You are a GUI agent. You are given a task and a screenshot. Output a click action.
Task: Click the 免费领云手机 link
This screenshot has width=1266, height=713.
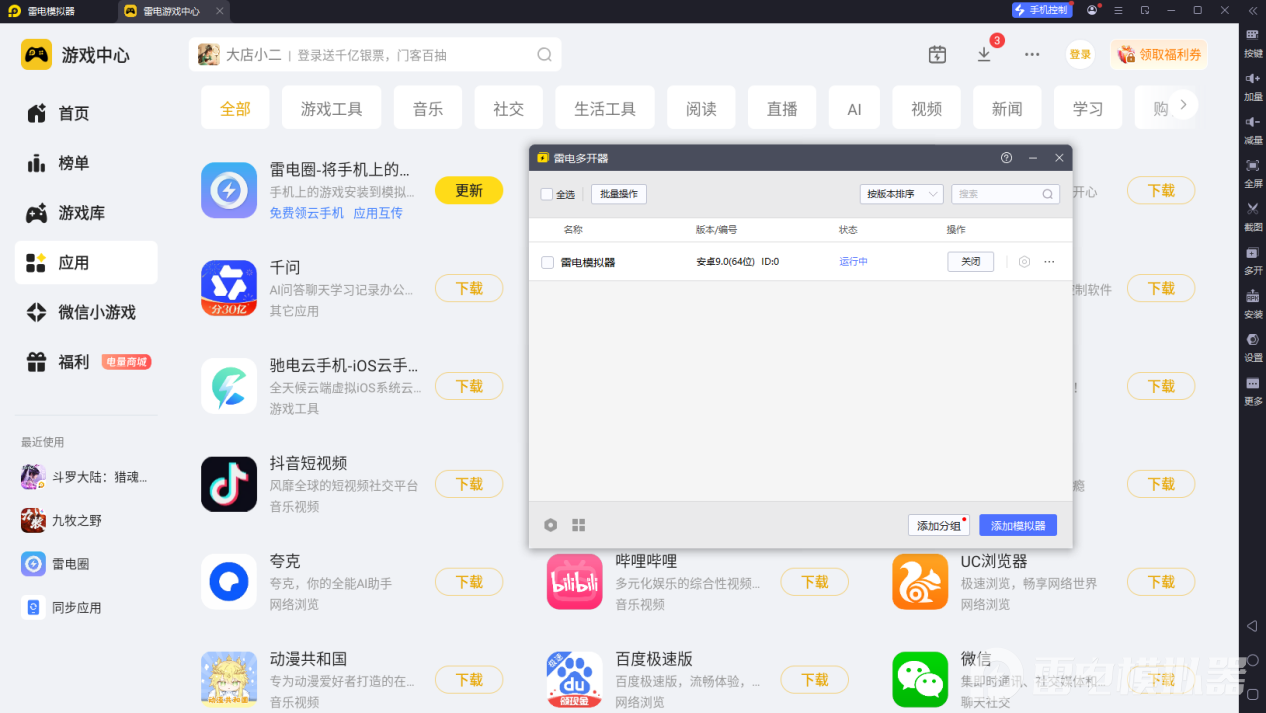pyautogui.click(x=307, y=213)
